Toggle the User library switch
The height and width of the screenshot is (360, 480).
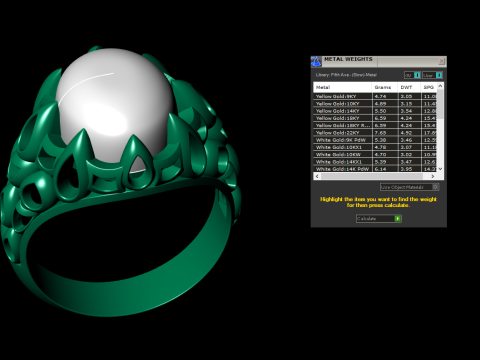pos(433,75)
